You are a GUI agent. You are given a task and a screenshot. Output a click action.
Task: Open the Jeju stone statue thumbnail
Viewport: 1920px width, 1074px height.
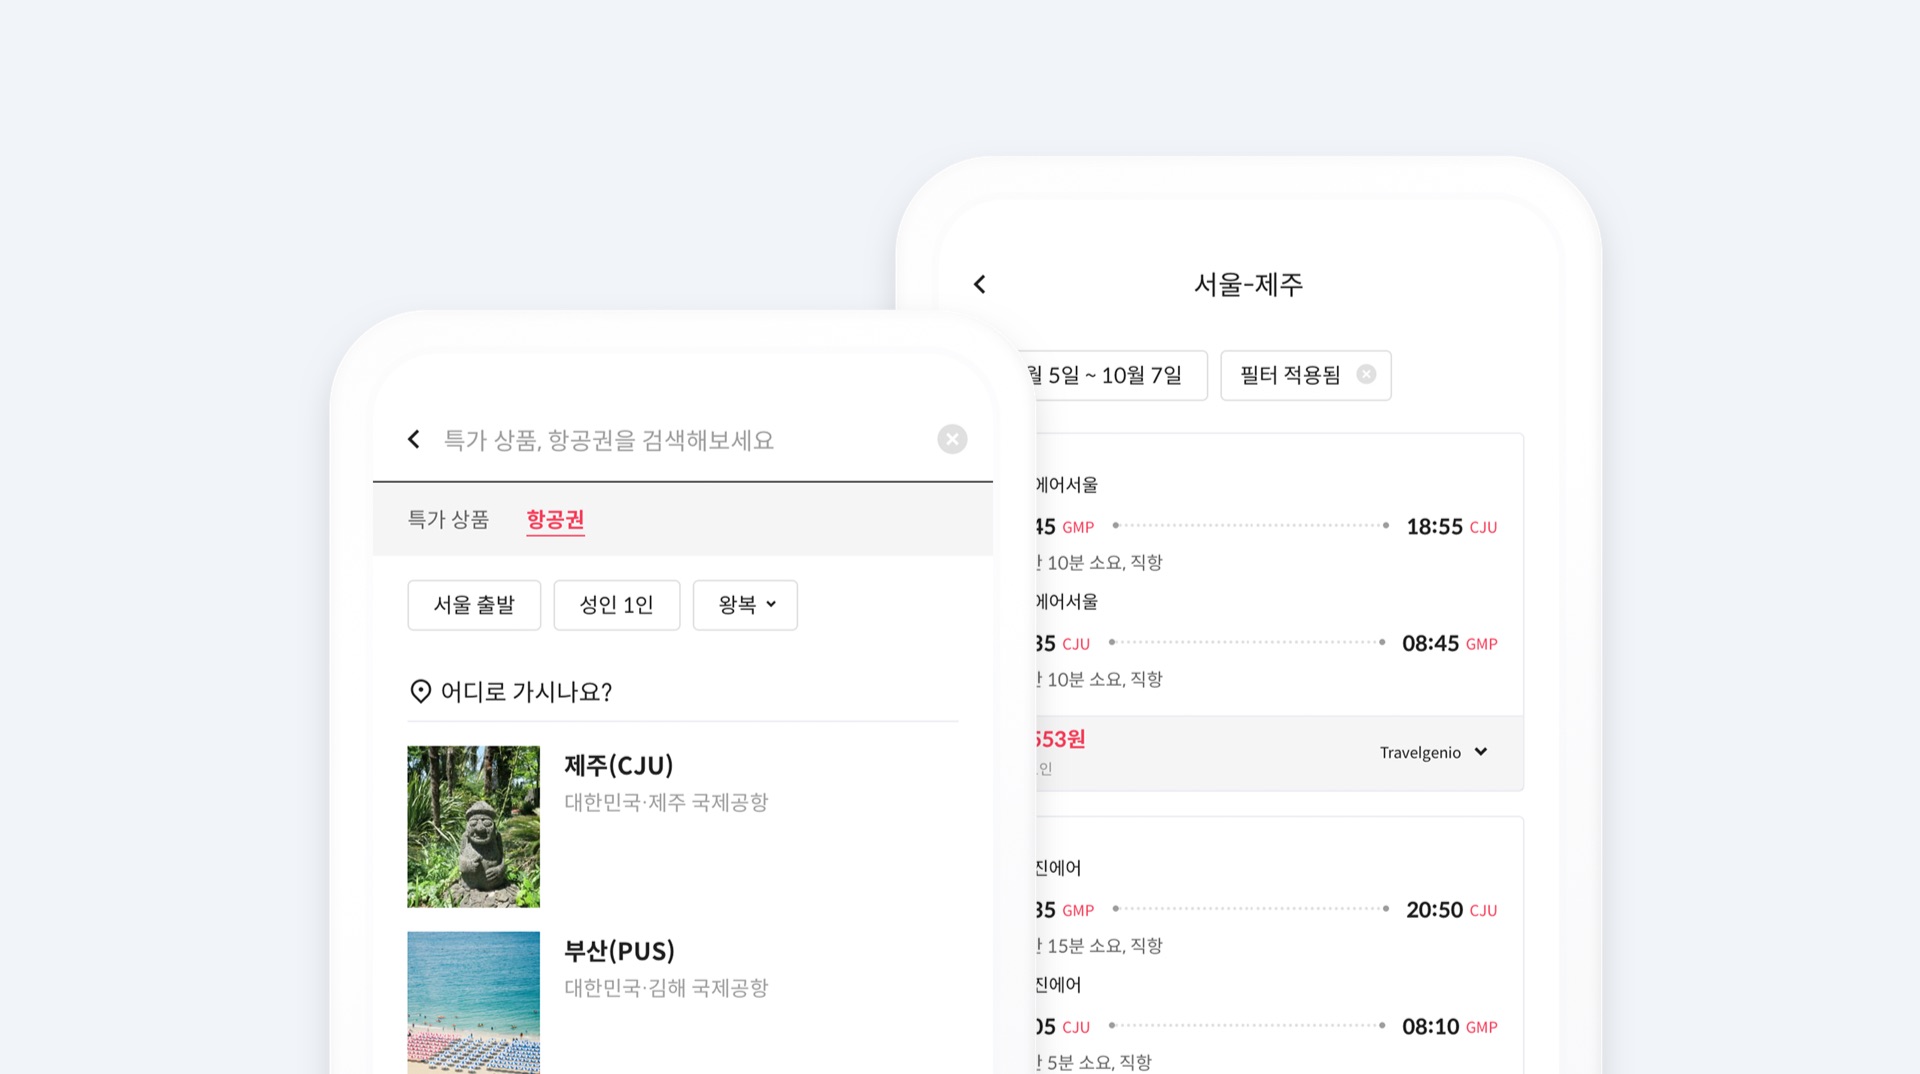point(473,827)
